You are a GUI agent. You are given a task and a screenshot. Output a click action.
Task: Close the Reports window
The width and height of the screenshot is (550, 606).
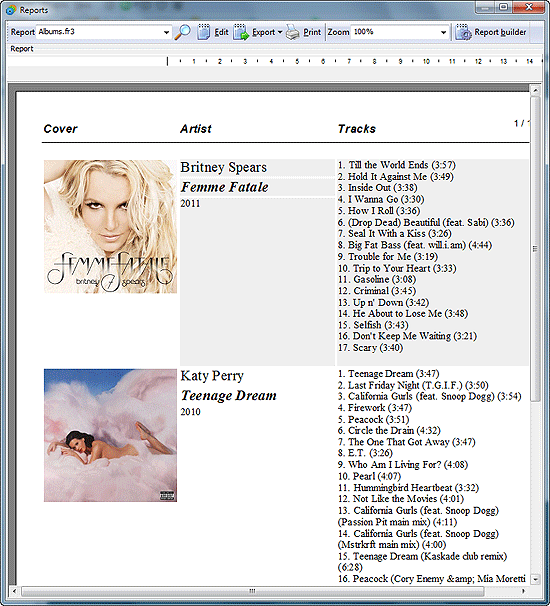click(x=529, y=7)
